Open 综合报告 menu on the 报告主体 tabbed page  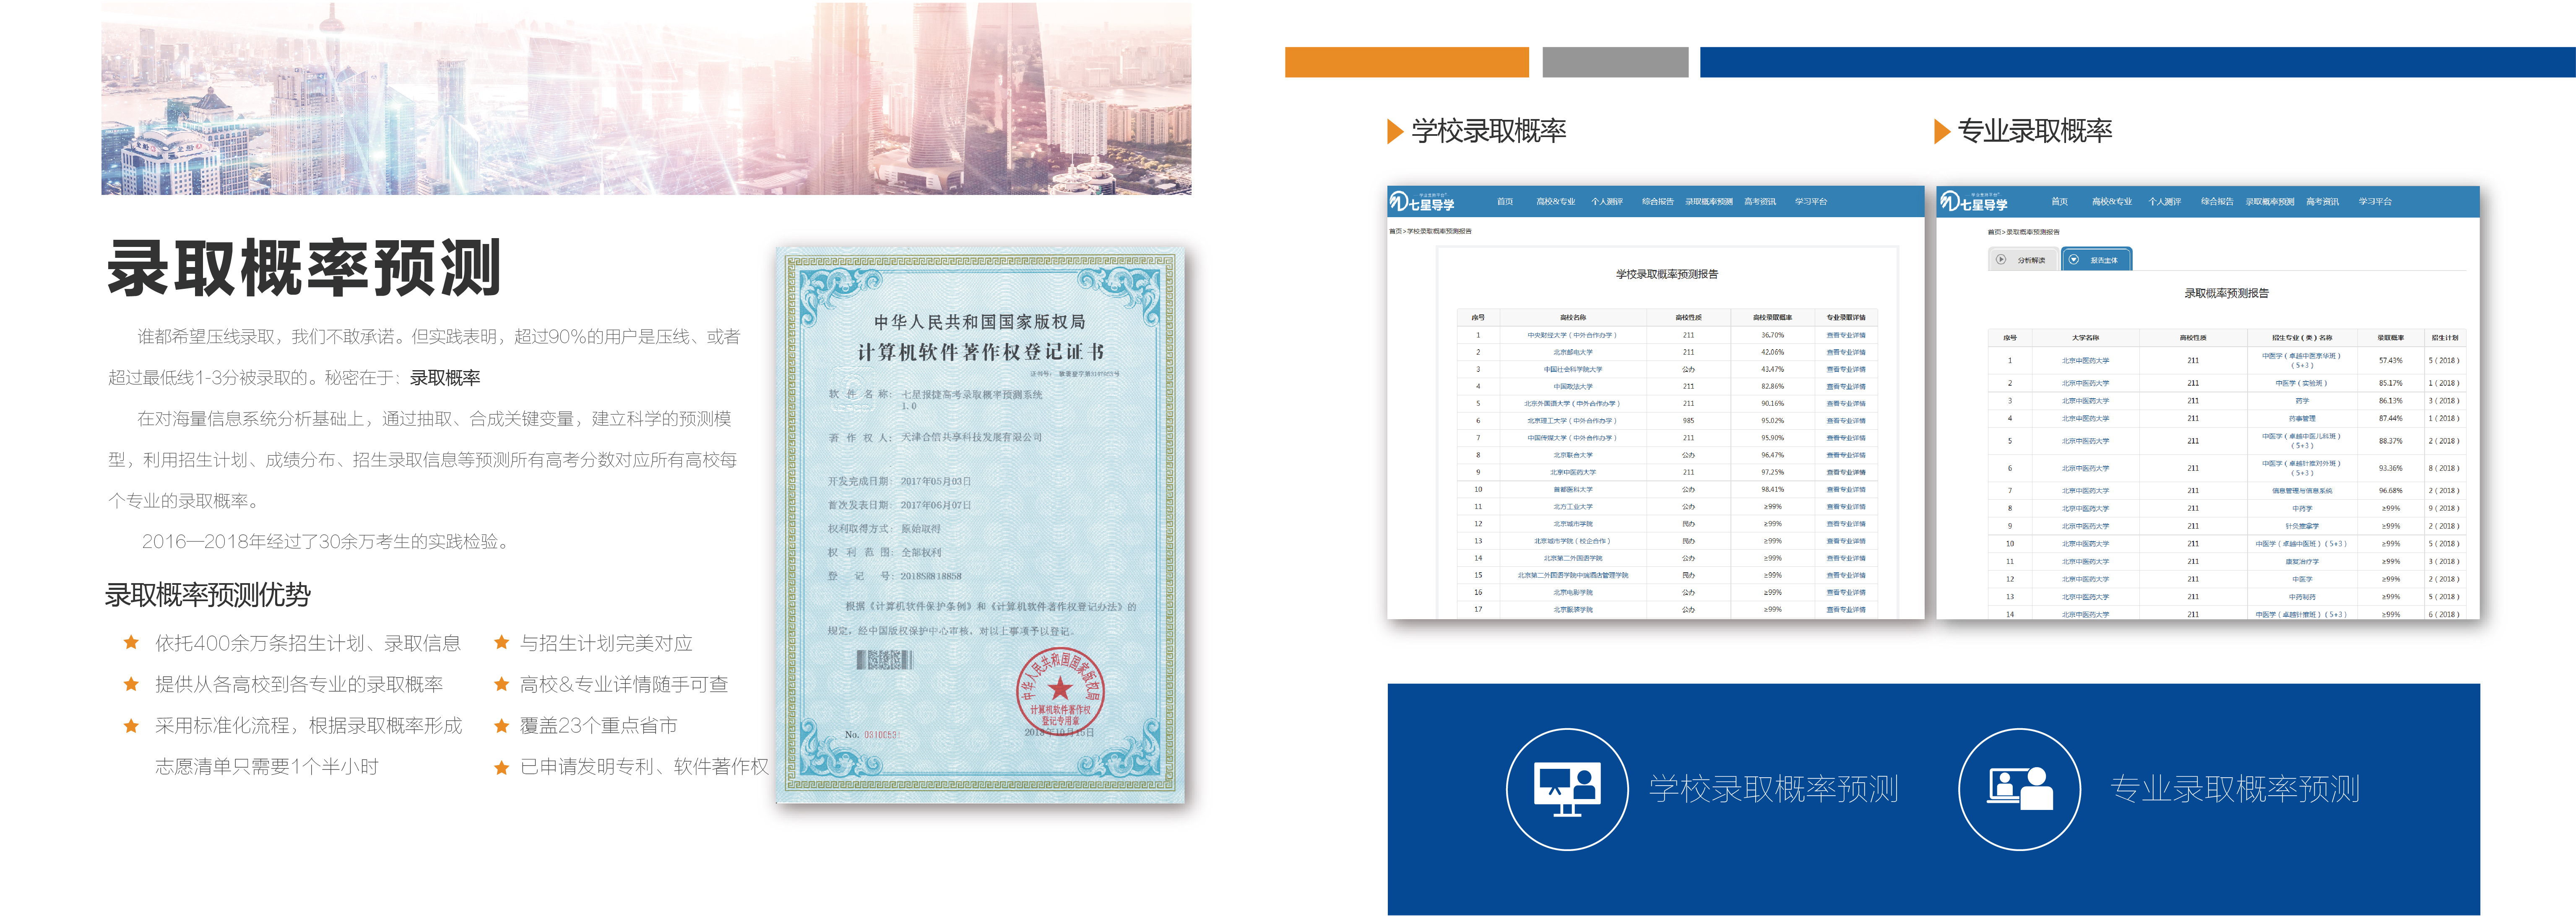tap(2217, 202)
